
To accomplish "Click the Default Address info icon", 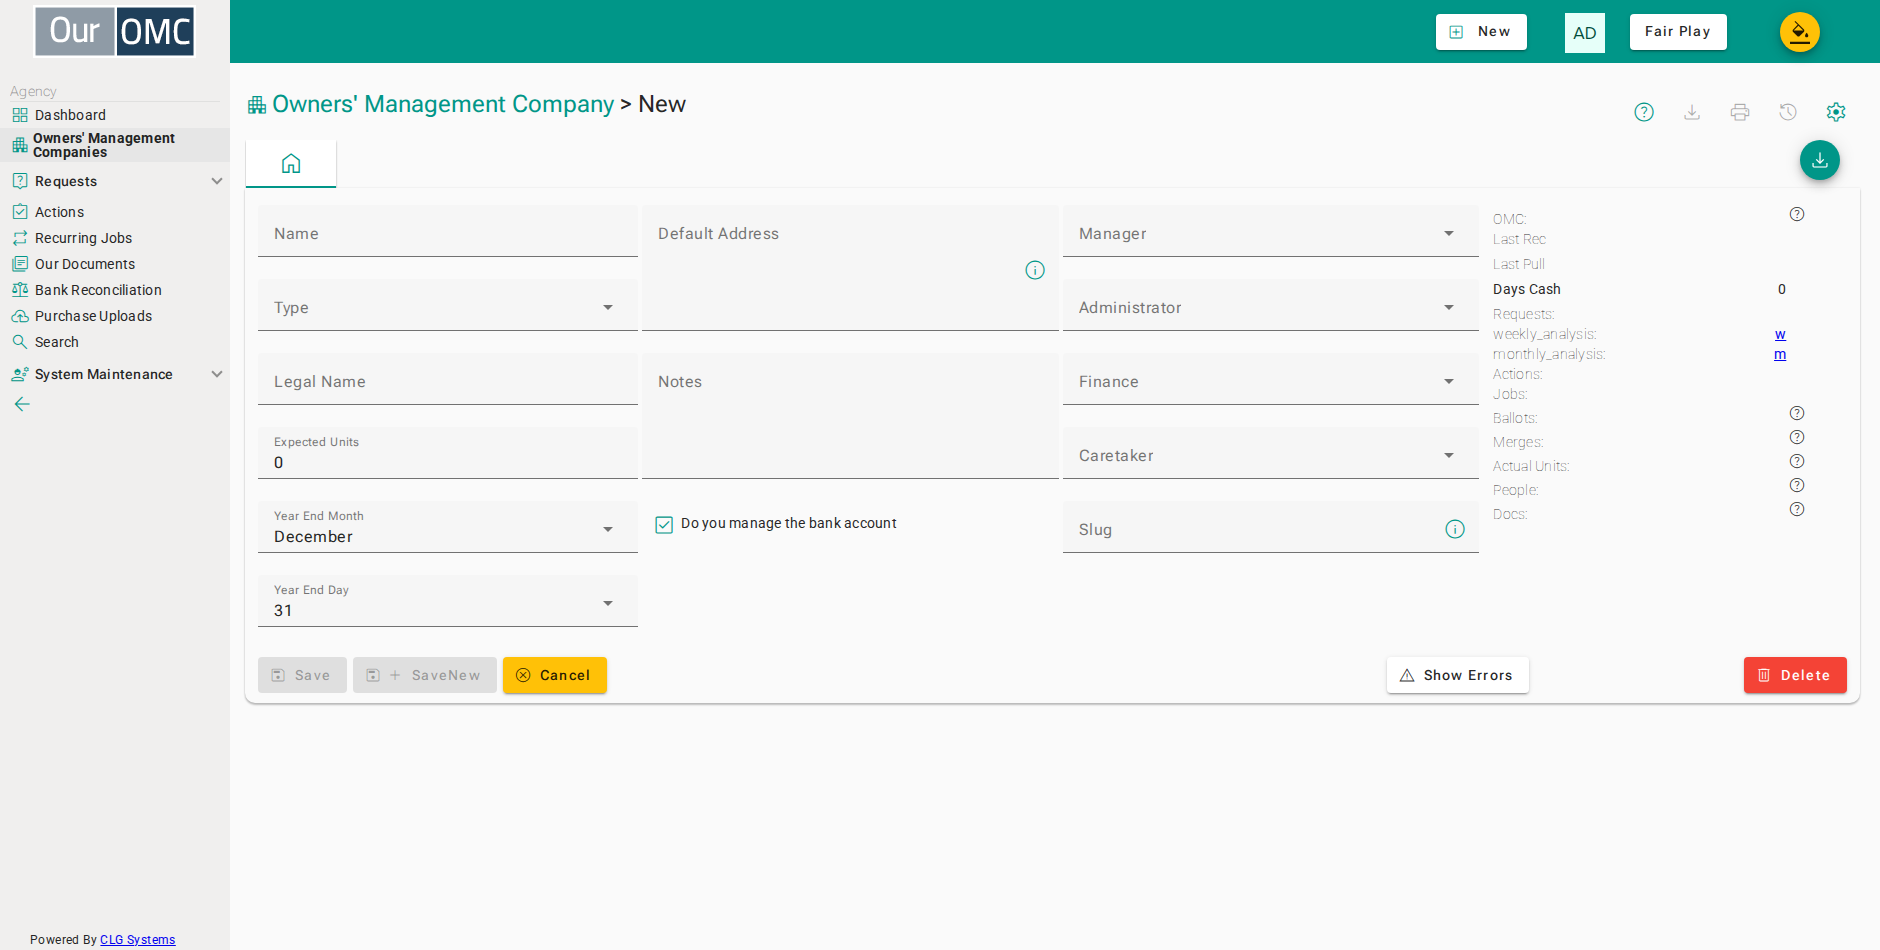I will 1035,270.
